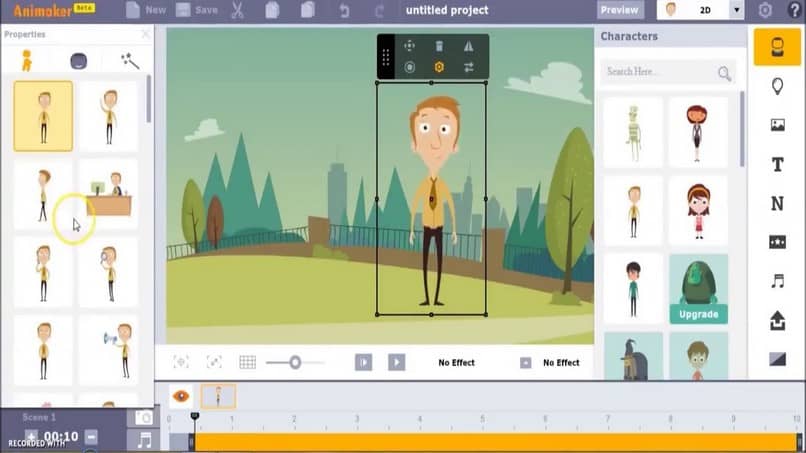Select the walking pose thumbnail
806x453 pixels.
pyautogui.click(x=43, y=194)
